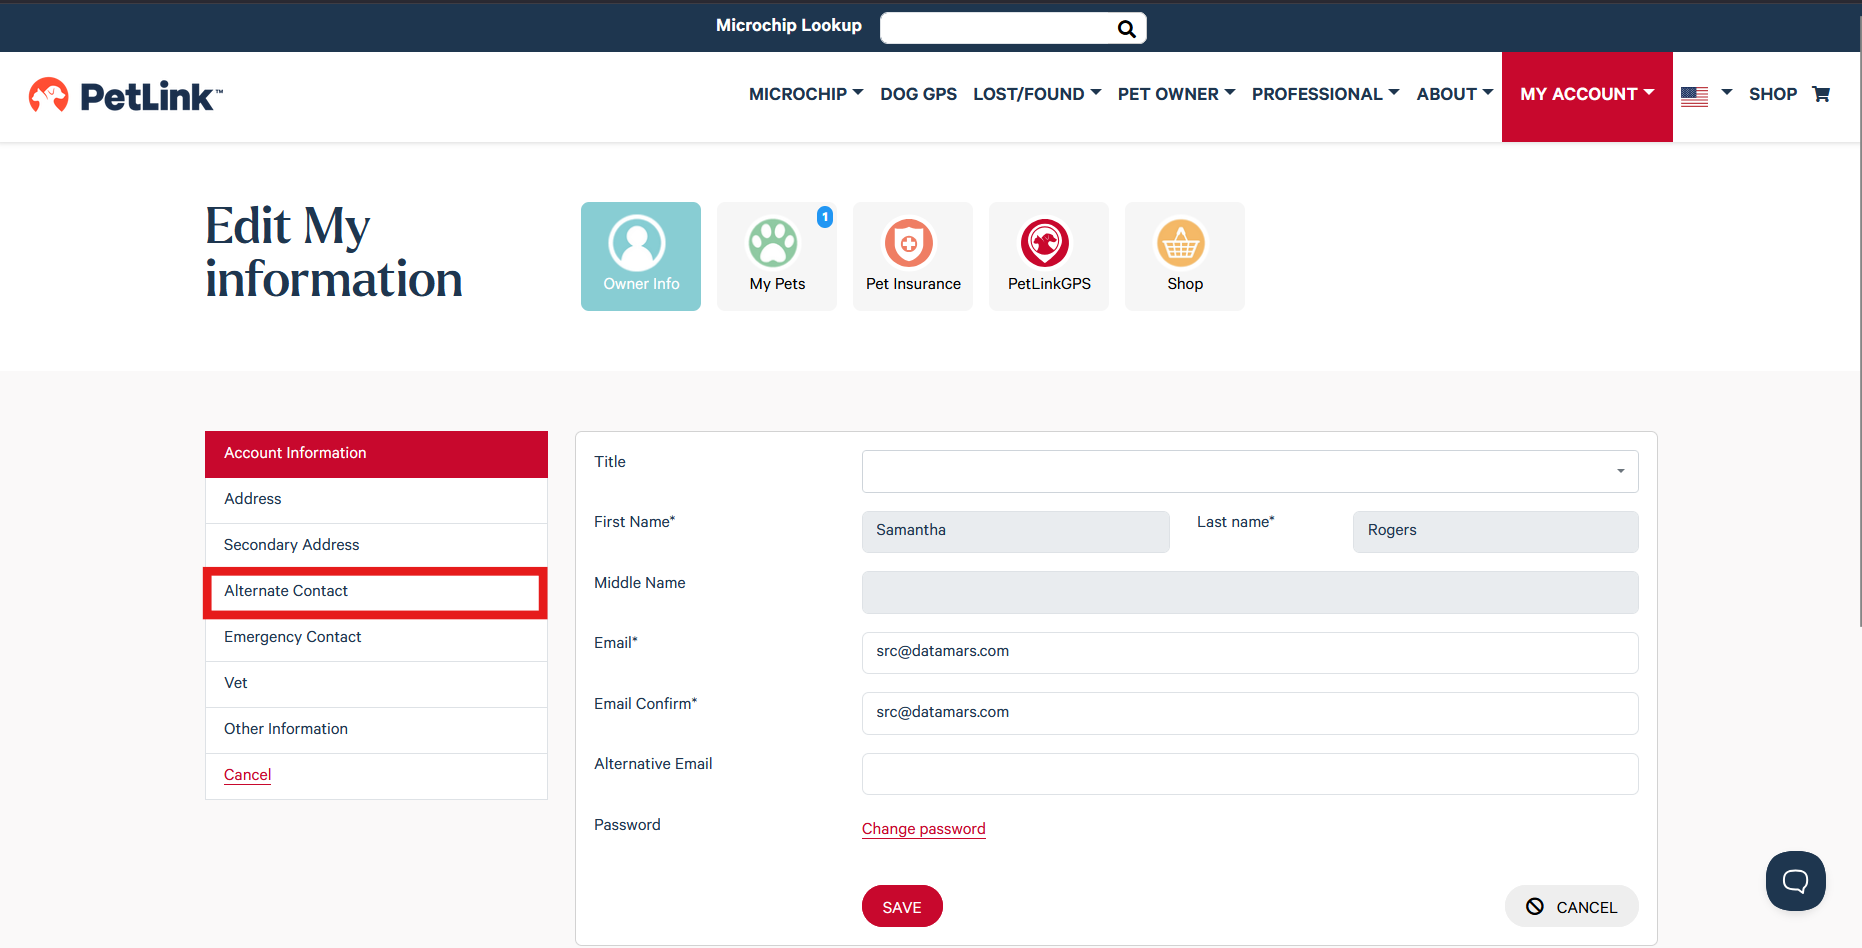
Task: Open the language selector arrow
Action: coord(1726,93)
